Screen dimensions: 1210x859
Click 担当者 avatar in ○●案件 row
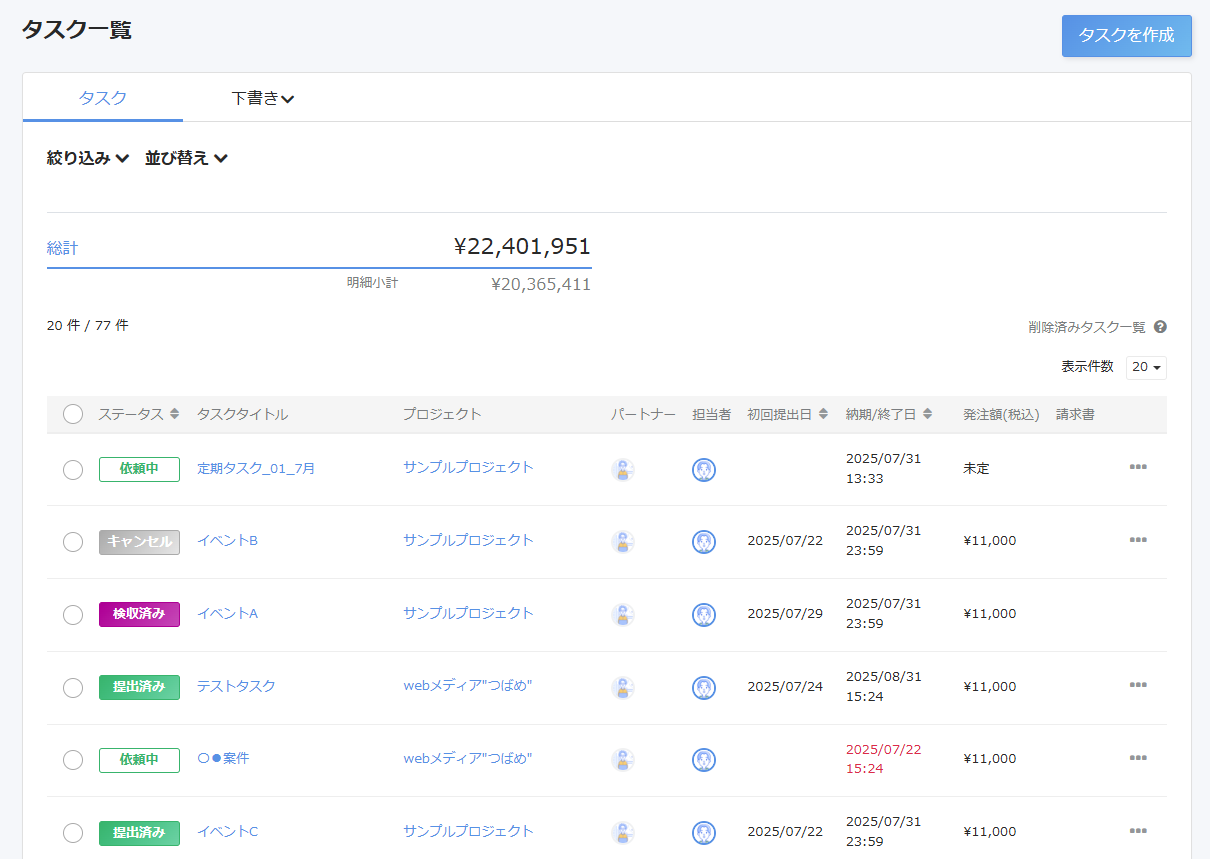coord(704,760)
